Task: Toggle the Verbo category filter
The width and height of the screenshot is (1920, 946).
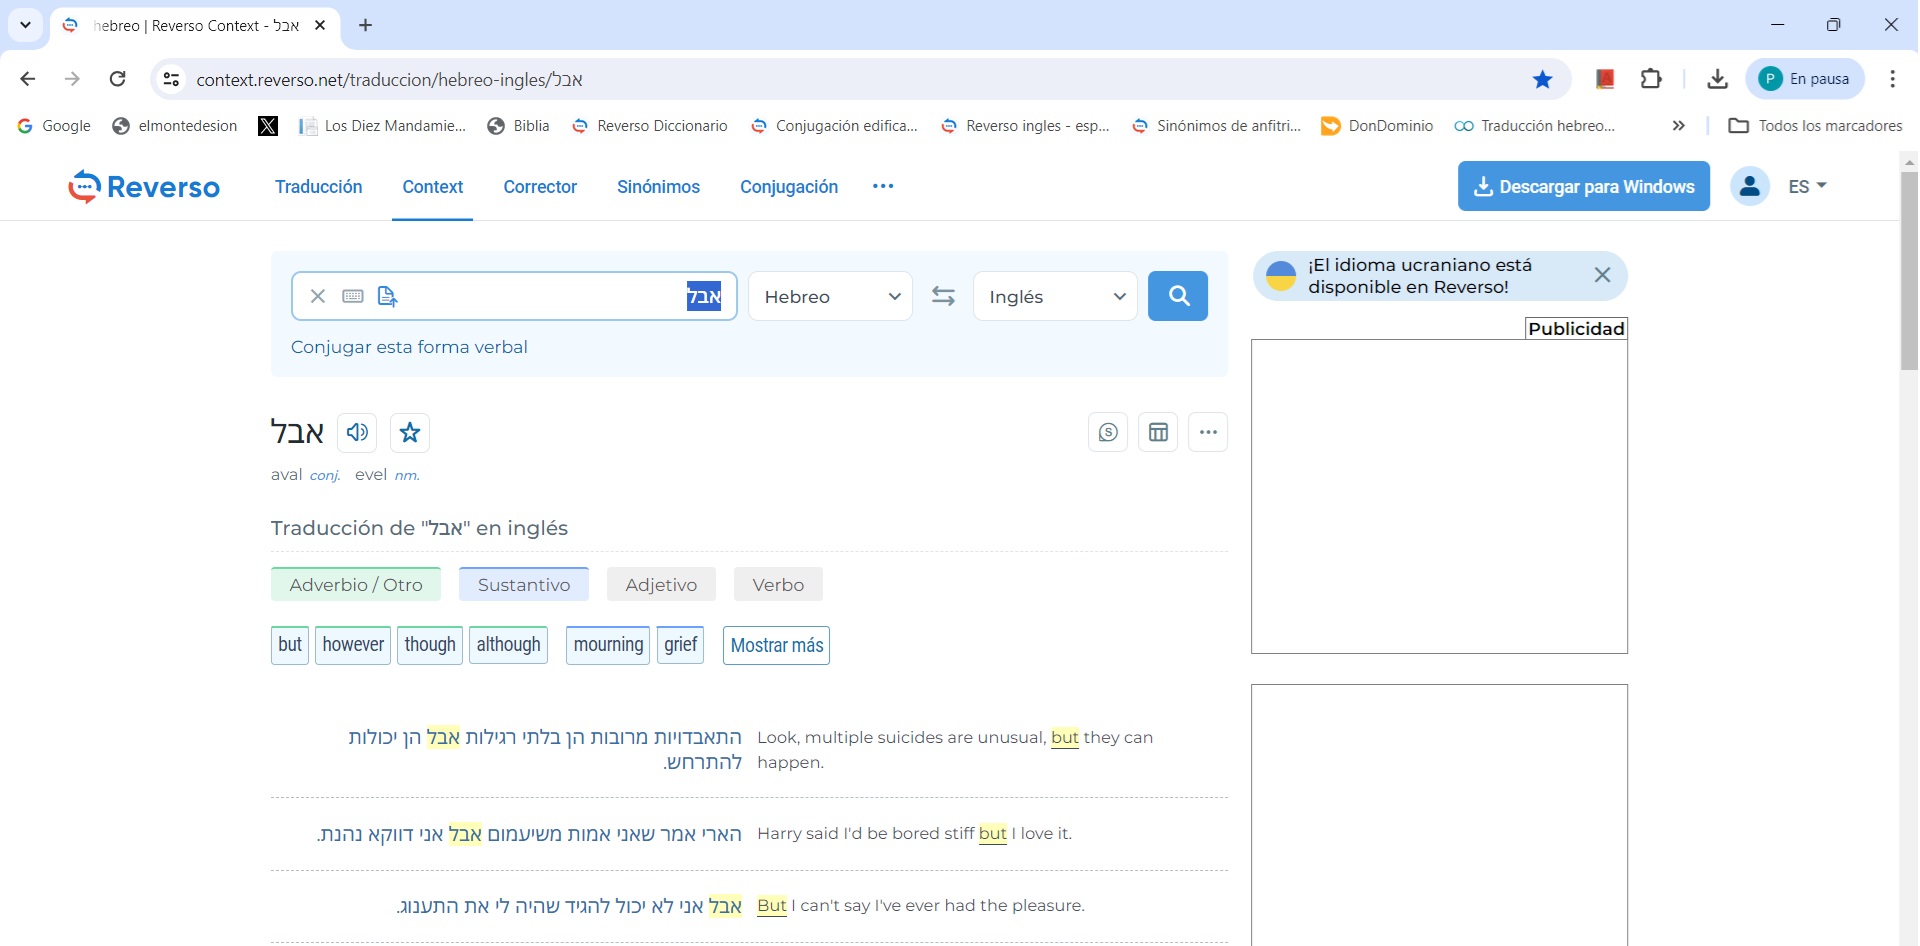Action: click(777, 585)
